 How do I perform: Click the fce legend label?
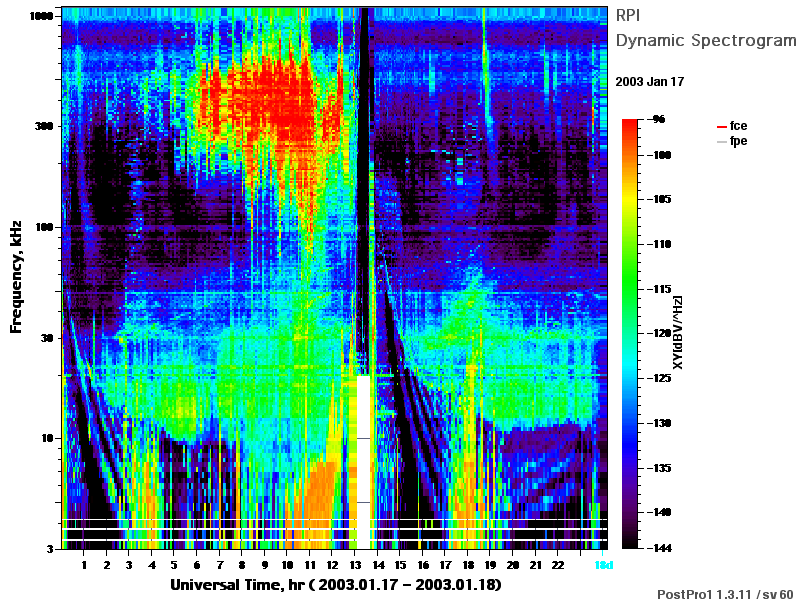tap(738, 126)
